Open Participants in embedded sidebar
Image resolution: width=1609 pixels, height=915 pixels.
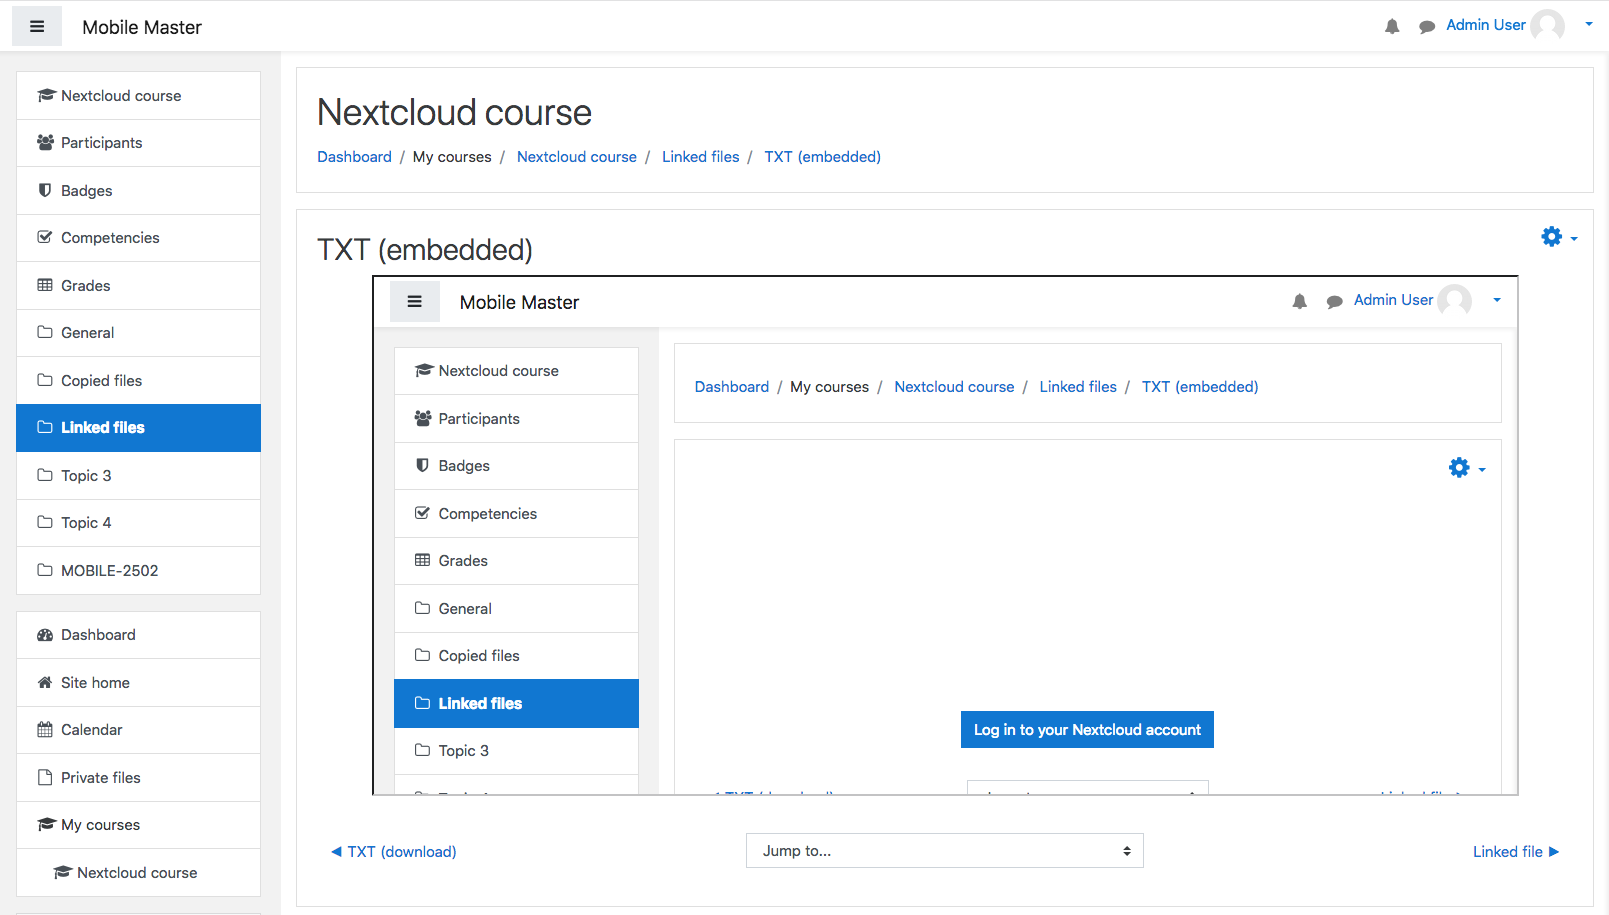click(516, 419)
